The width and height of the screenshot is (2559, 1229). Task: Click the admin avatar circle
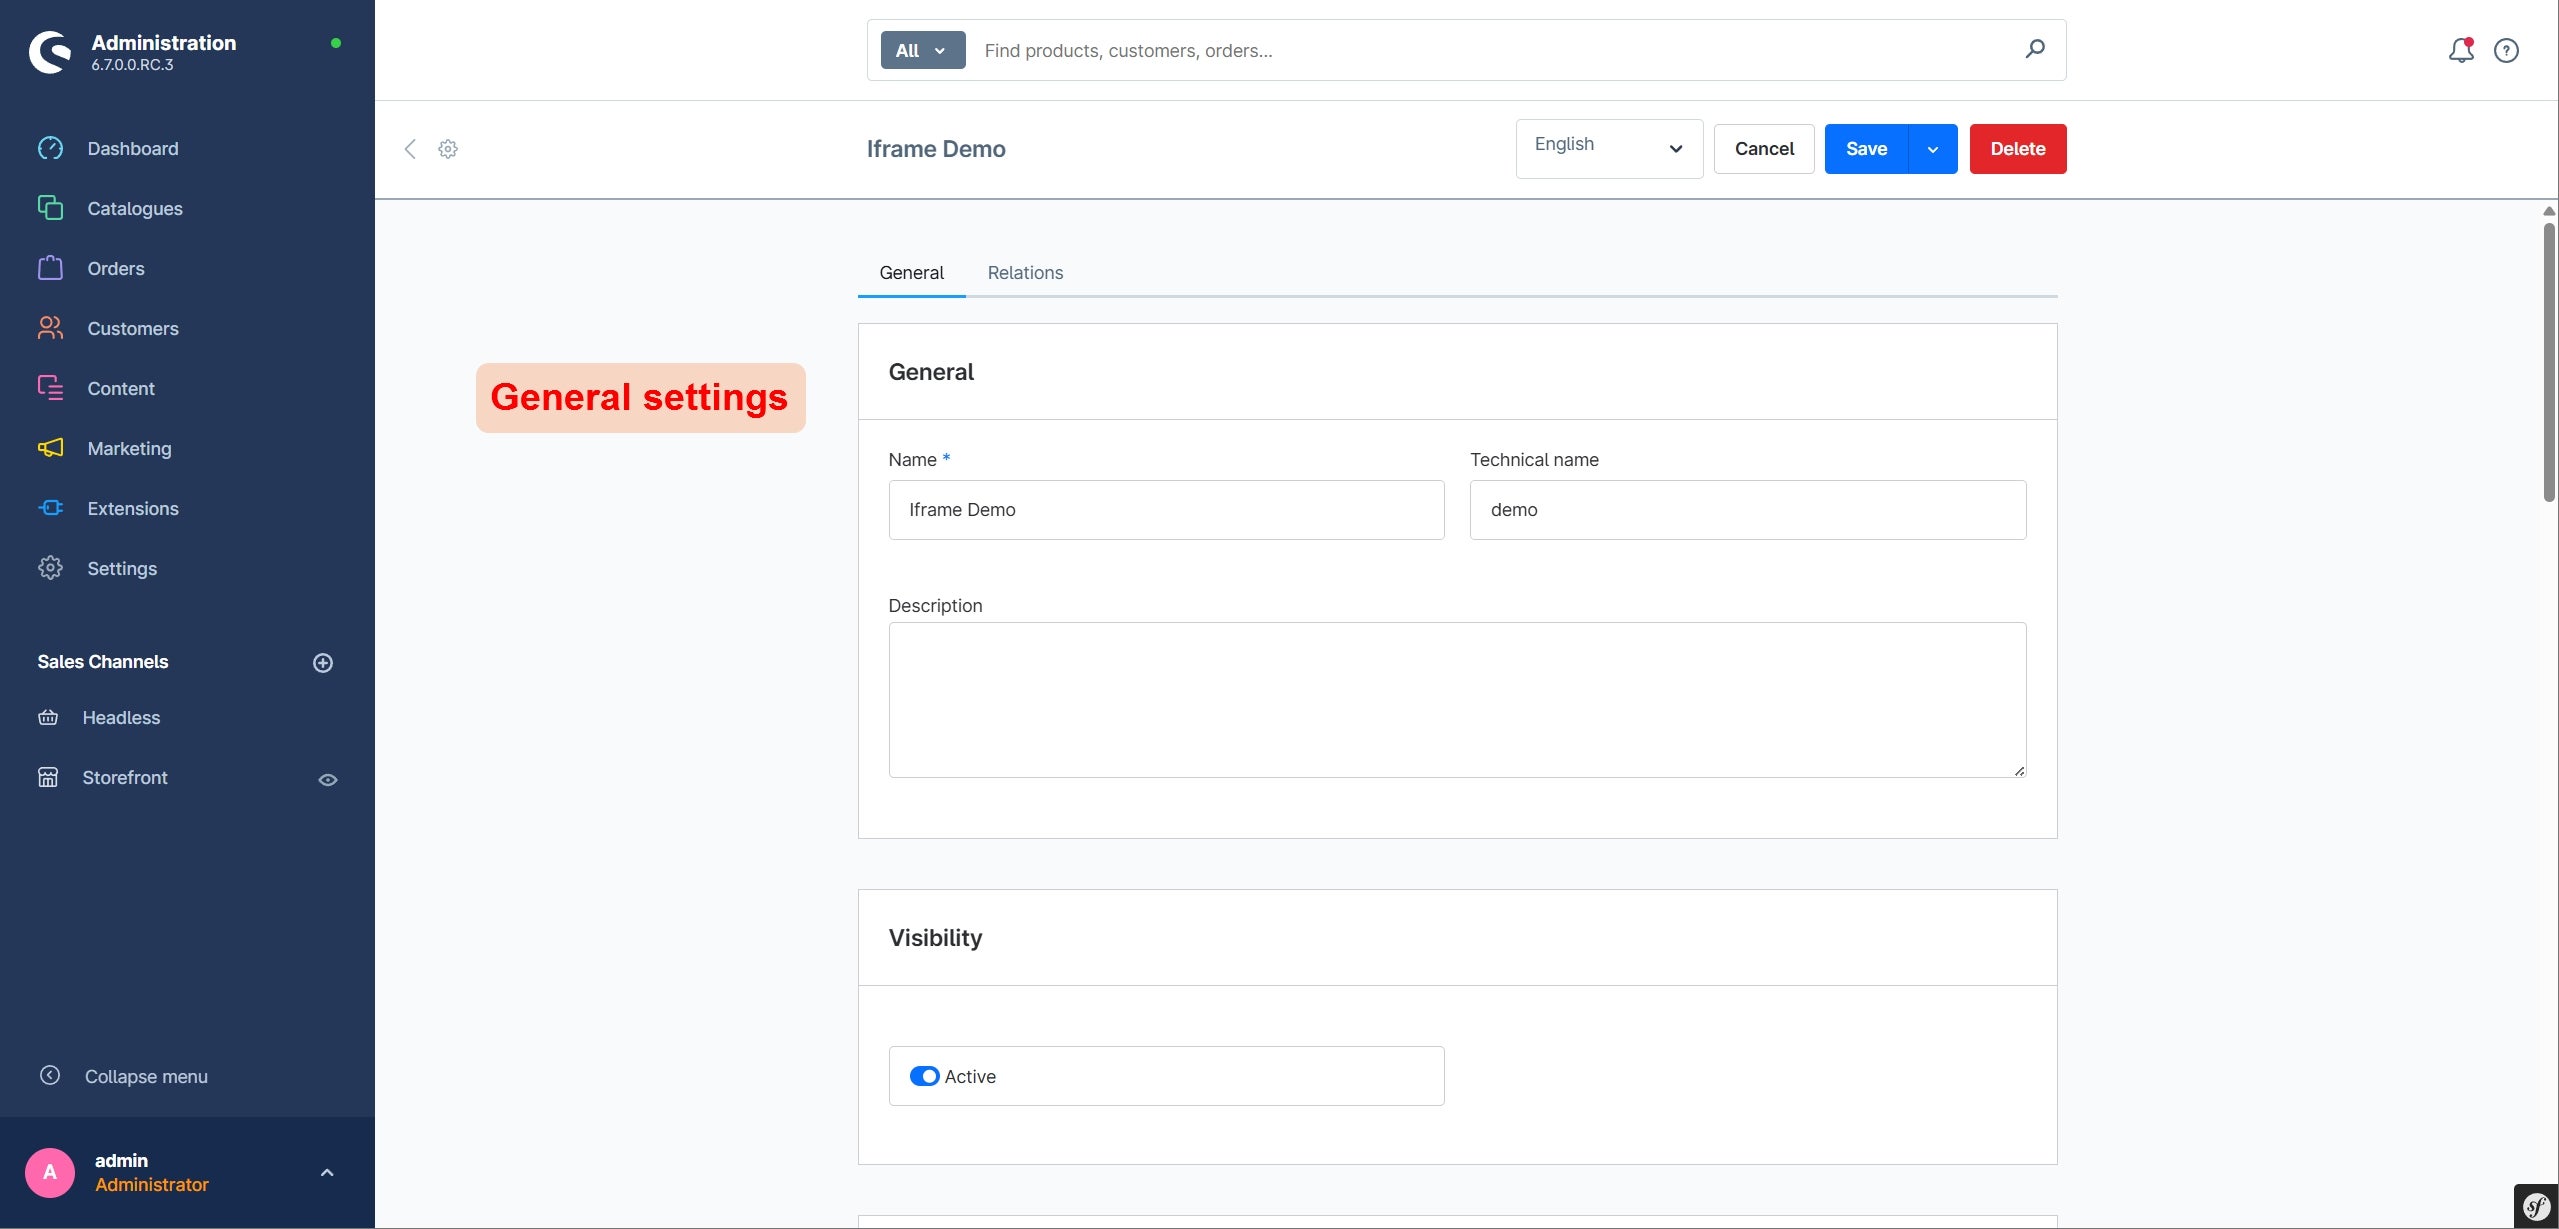(50, 1173)
